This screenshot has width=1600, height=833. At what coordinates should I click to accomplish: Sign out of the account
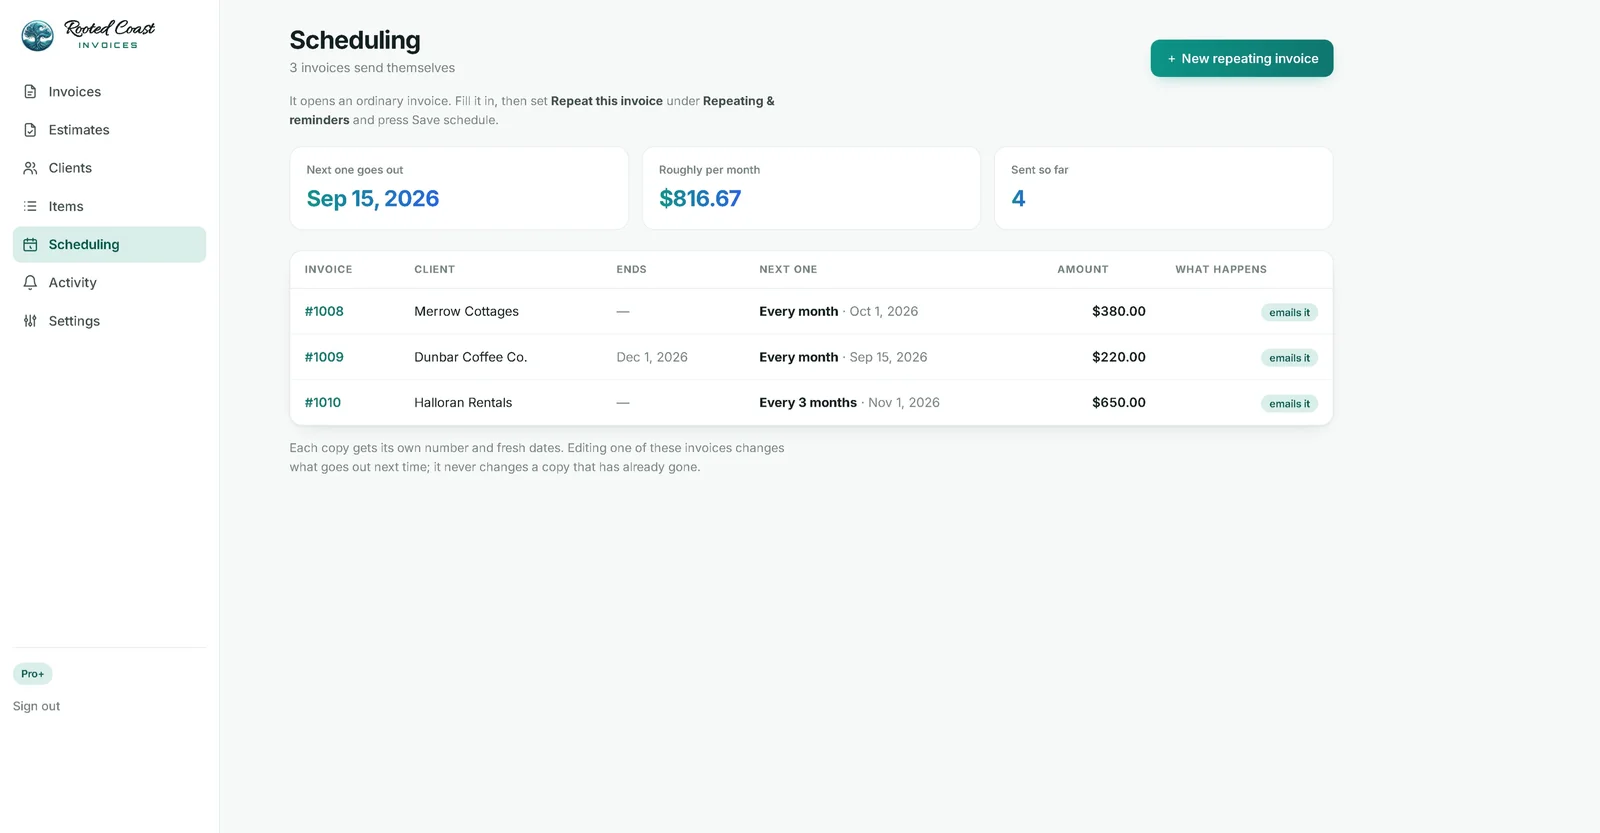tap(37, 706)
